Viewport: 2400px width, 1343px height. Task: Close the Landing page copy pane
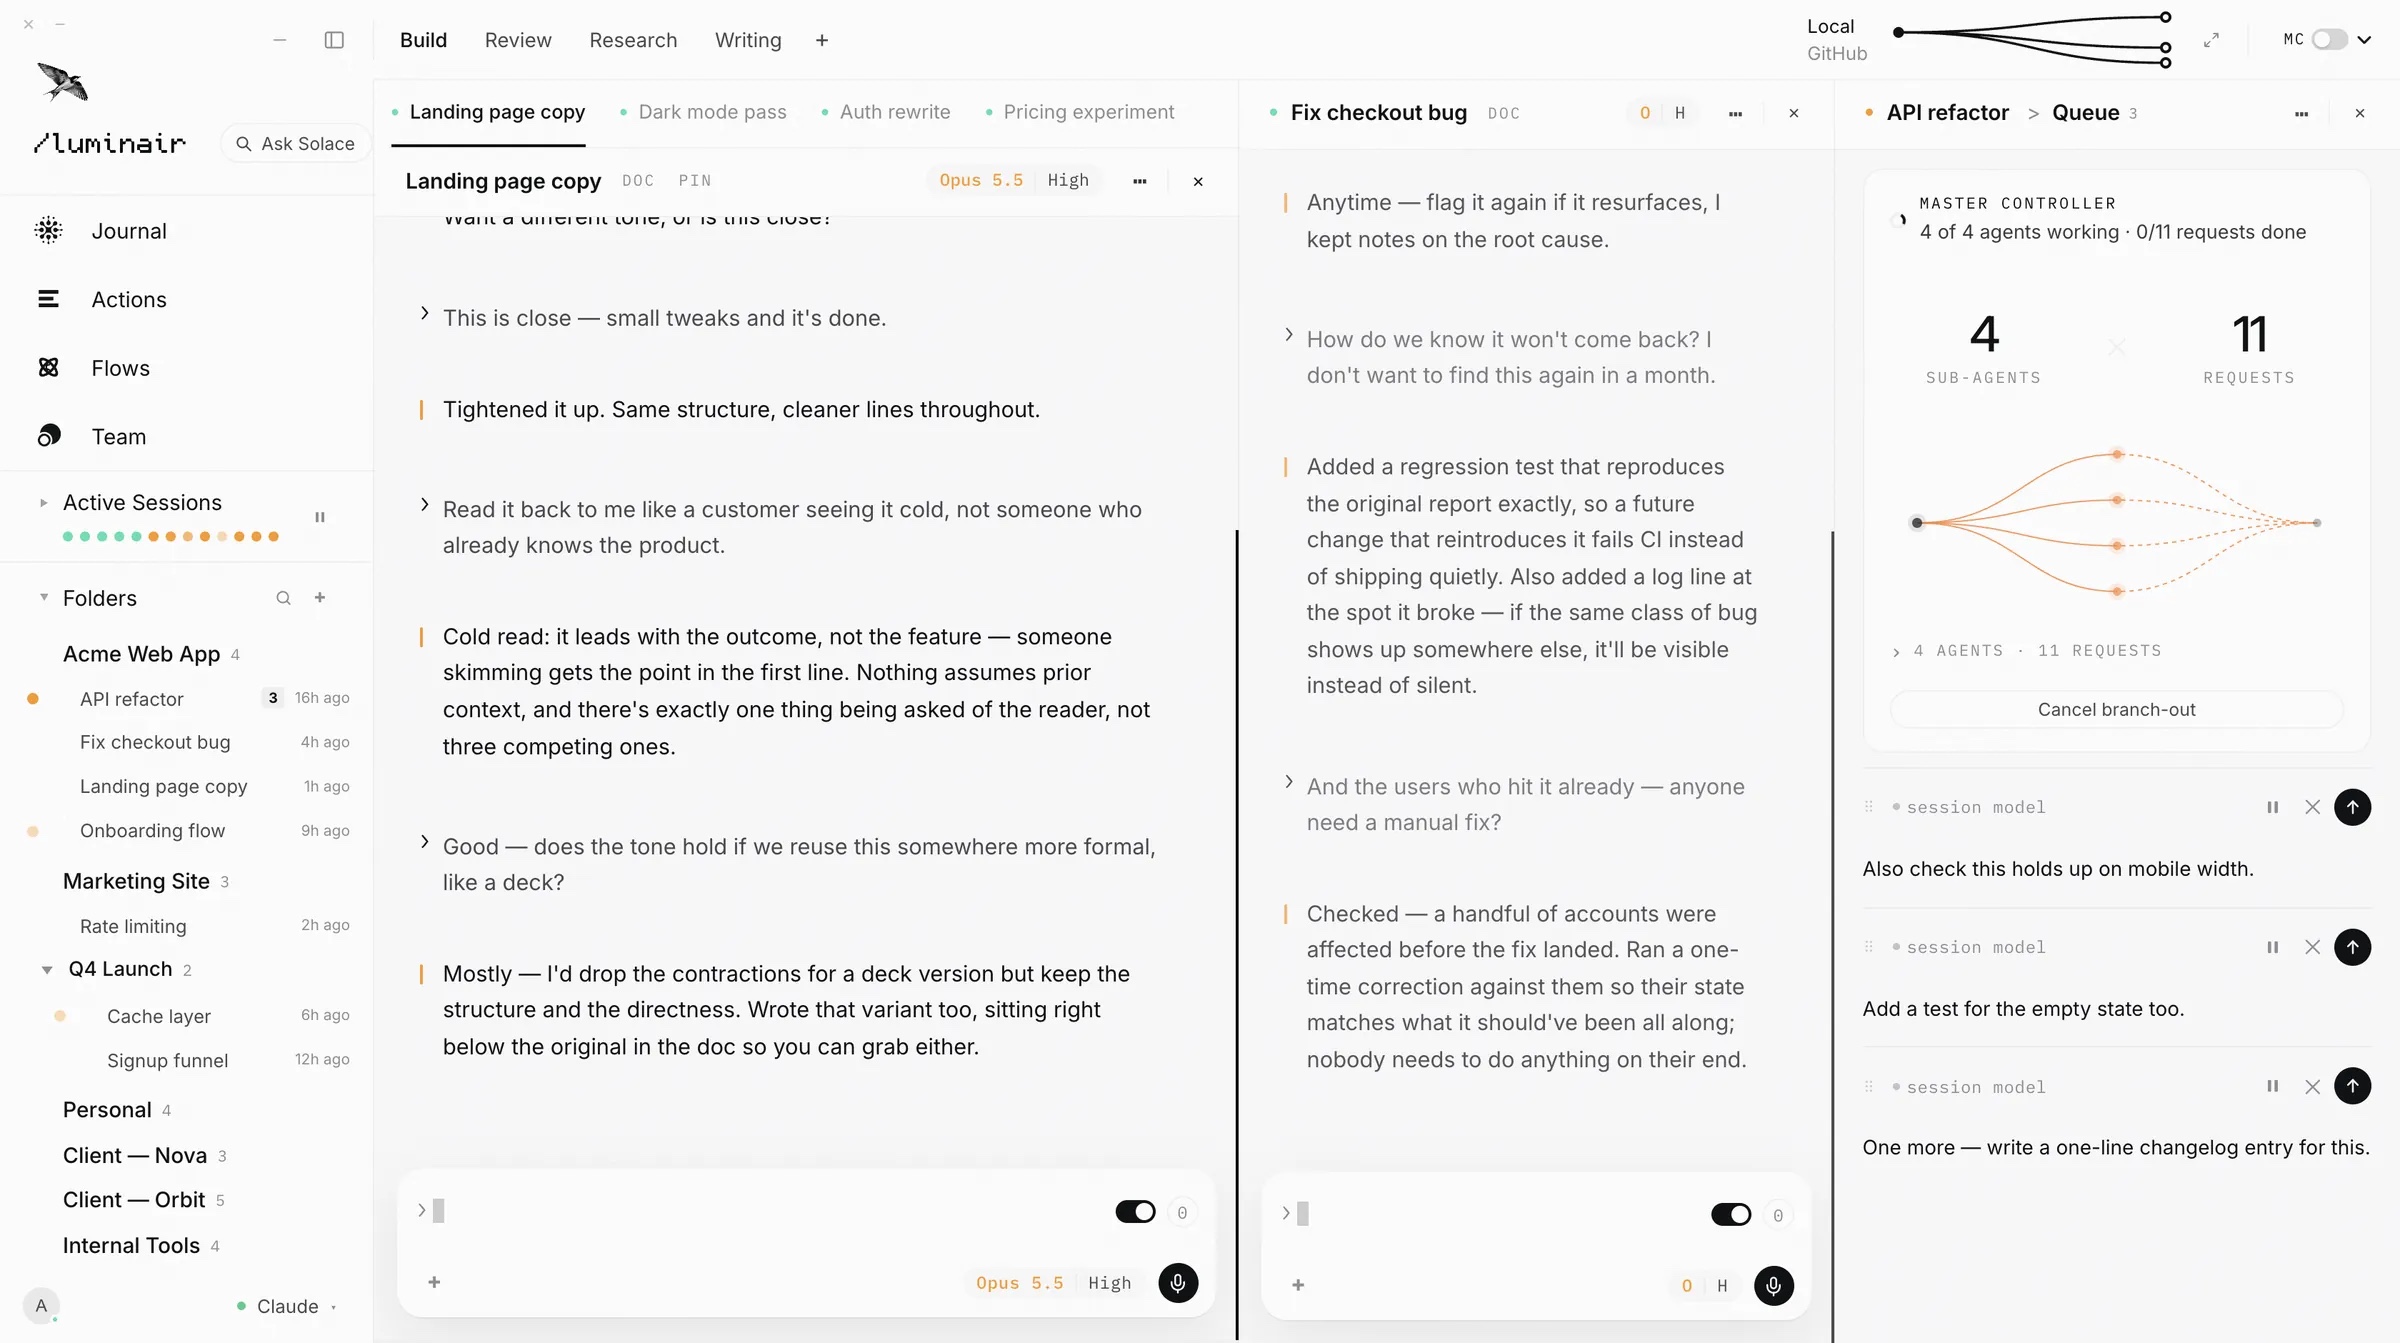click(1198, 181)
